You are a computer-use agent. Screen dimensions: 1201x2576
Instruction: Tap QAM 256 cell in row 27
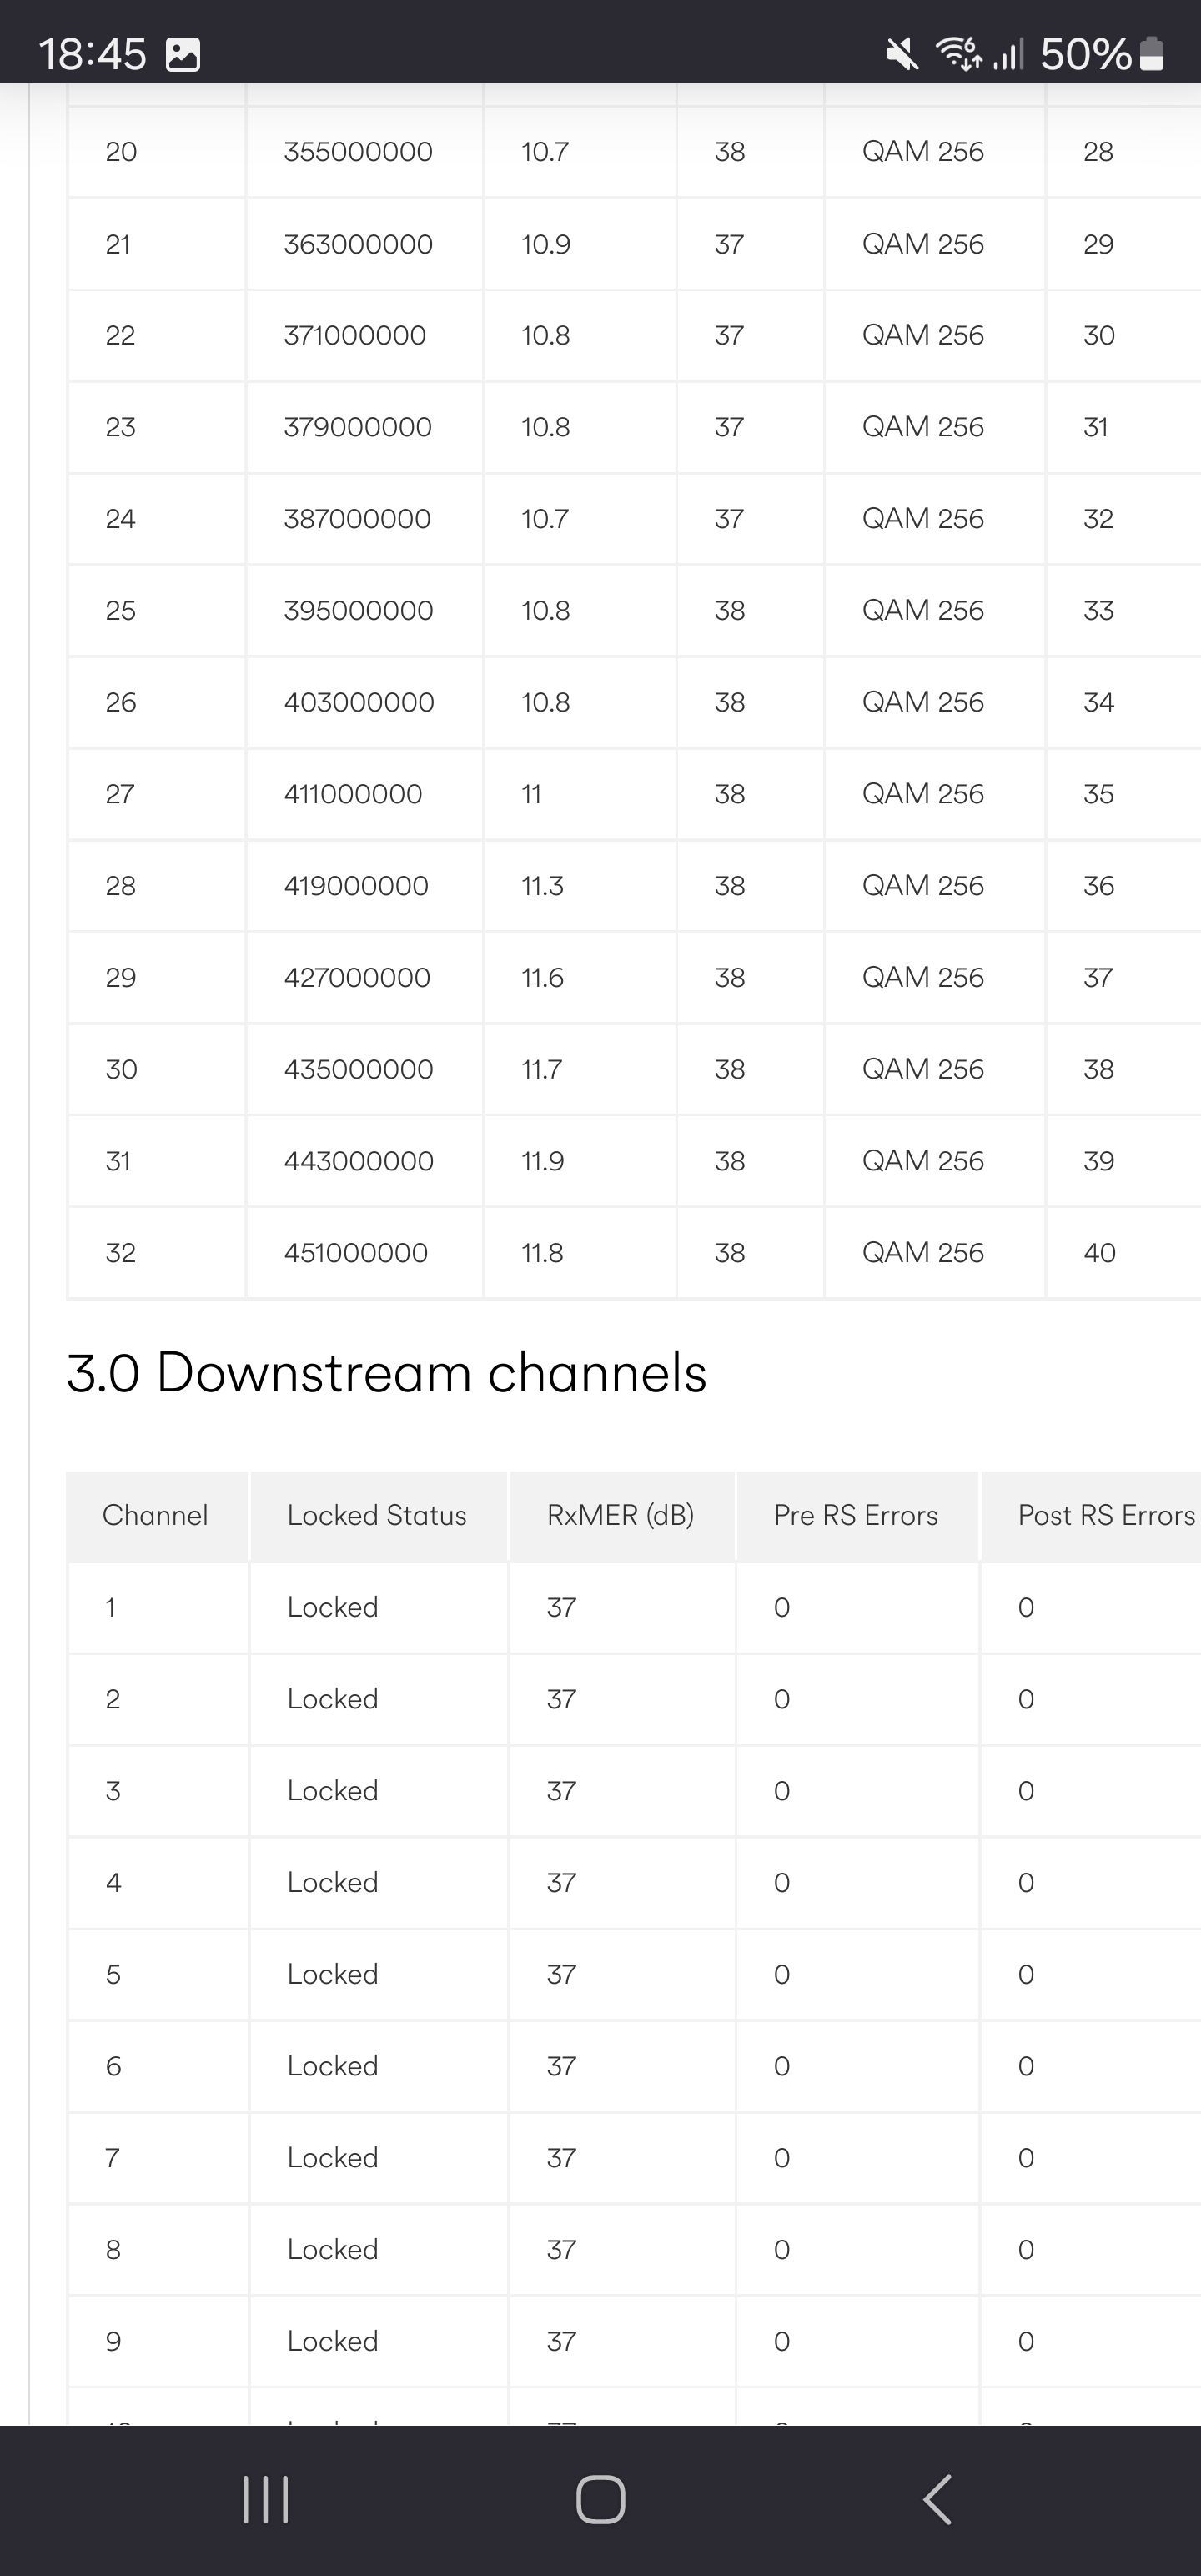pyautogui.click(x=923, y=794)
